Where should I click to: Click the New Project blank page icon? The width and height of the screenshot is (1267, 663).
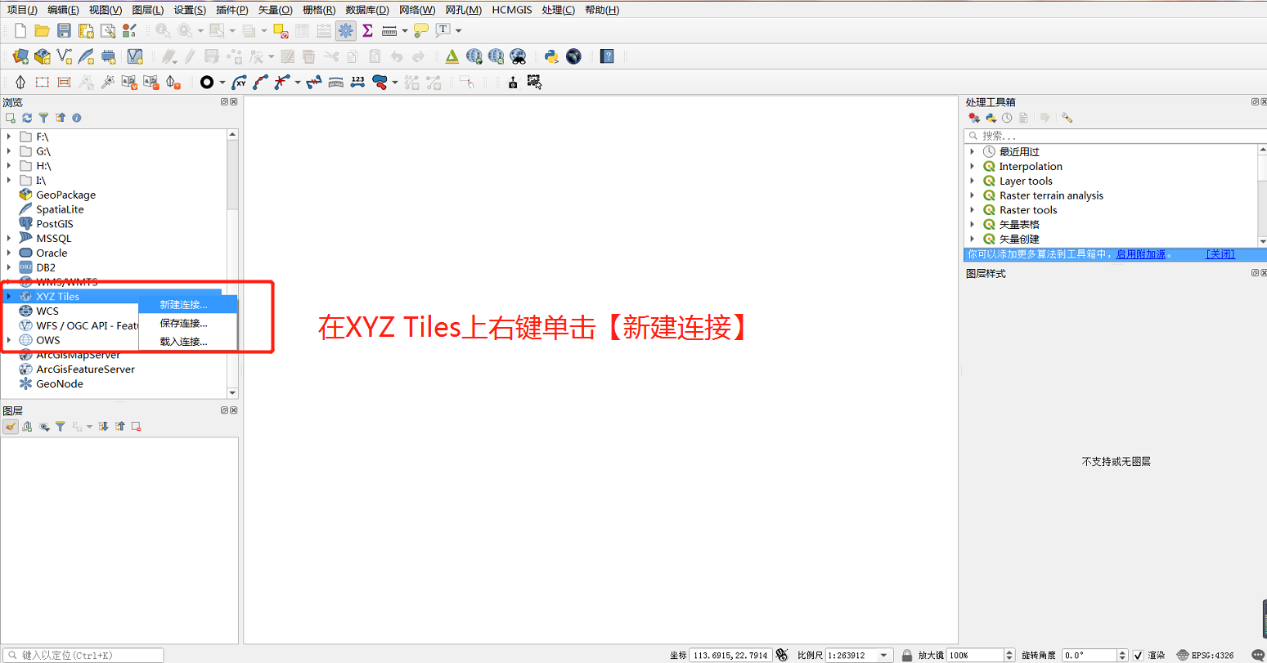[20, 31]
